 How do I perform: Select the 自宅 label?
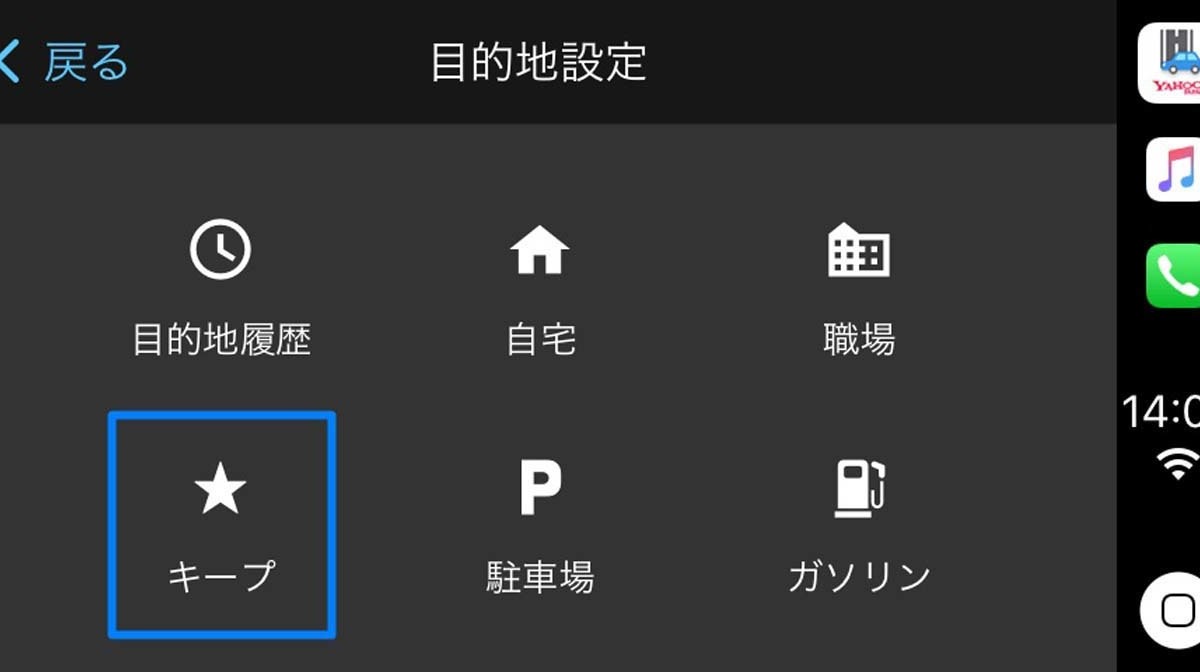coord(540,340)
